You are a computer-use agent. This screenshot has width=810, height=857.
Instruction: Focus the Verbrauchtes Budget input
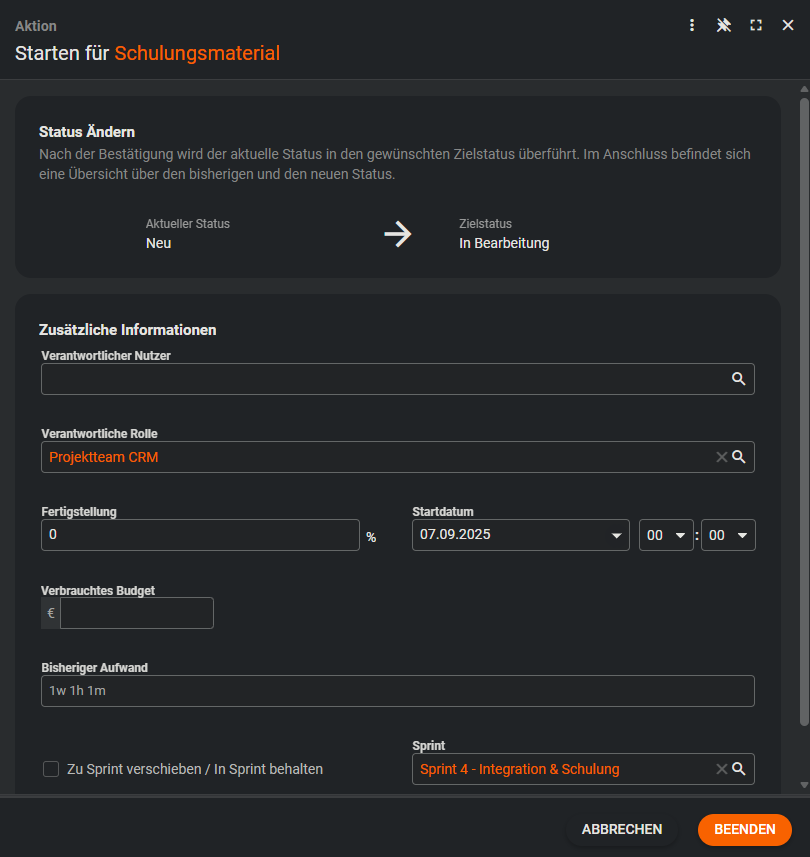(136, 613)
